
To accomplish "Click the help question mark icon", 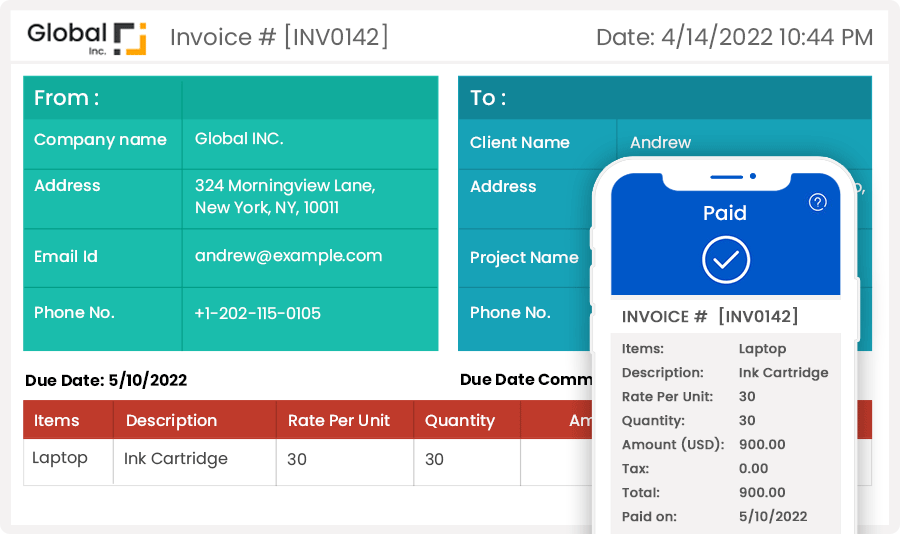I will click(x=817, y=202).
